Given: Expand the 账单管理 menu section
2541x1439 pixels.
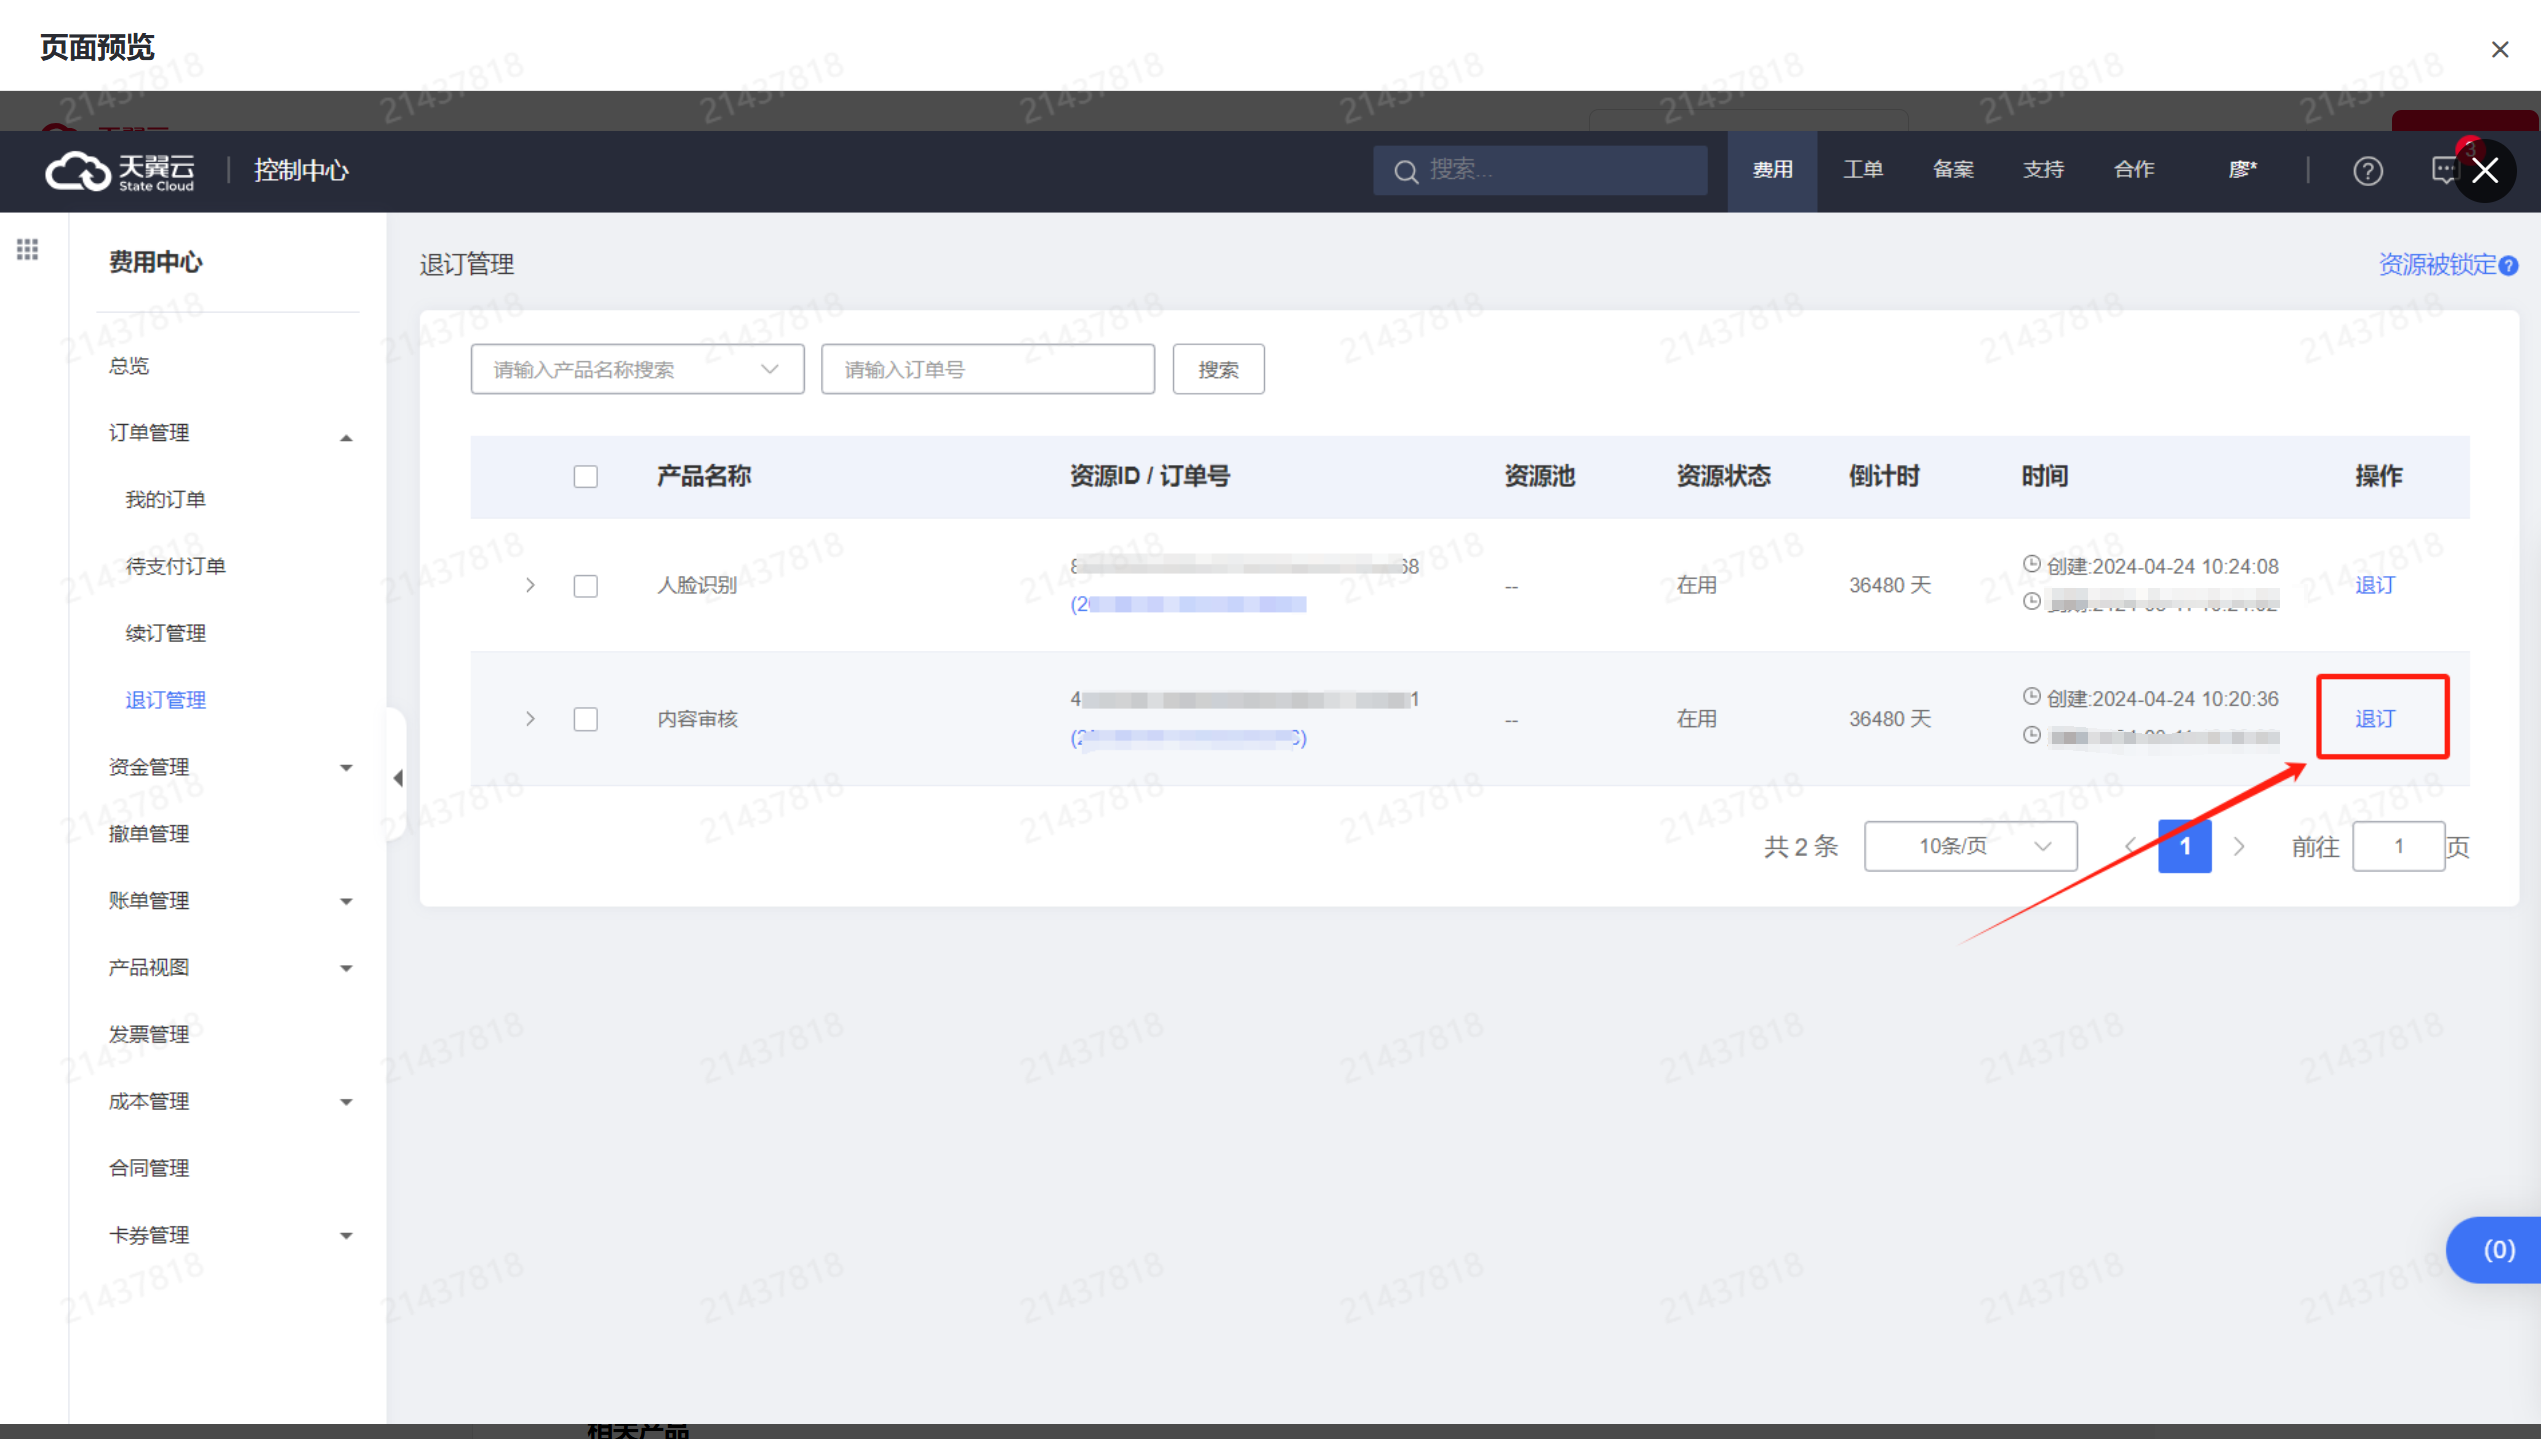Looking at the screenshot, I should tap(346, 902).
